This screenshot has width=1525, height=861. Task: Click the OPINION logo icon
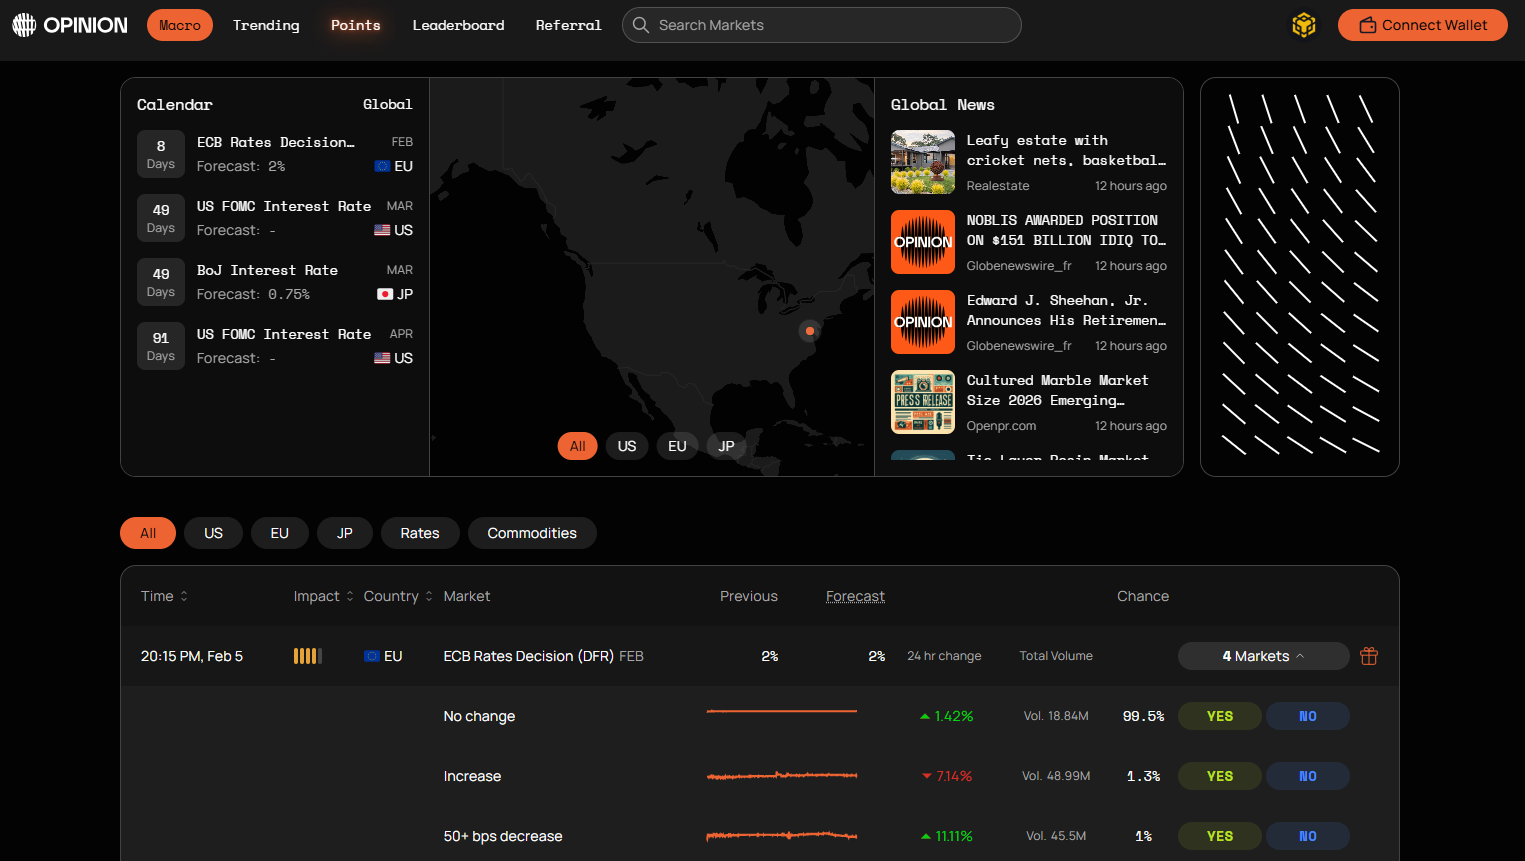24,25
